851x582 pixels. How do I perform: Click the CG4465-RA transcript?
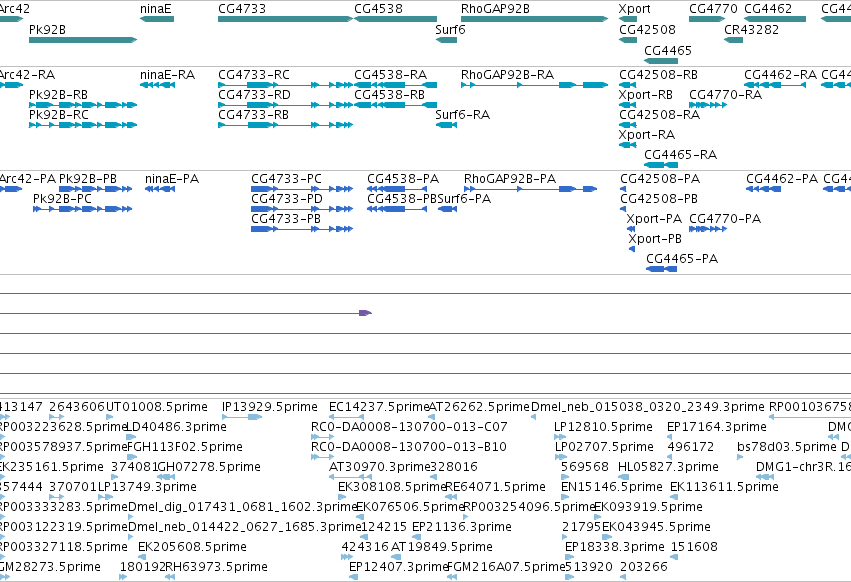tap(661, 165)
